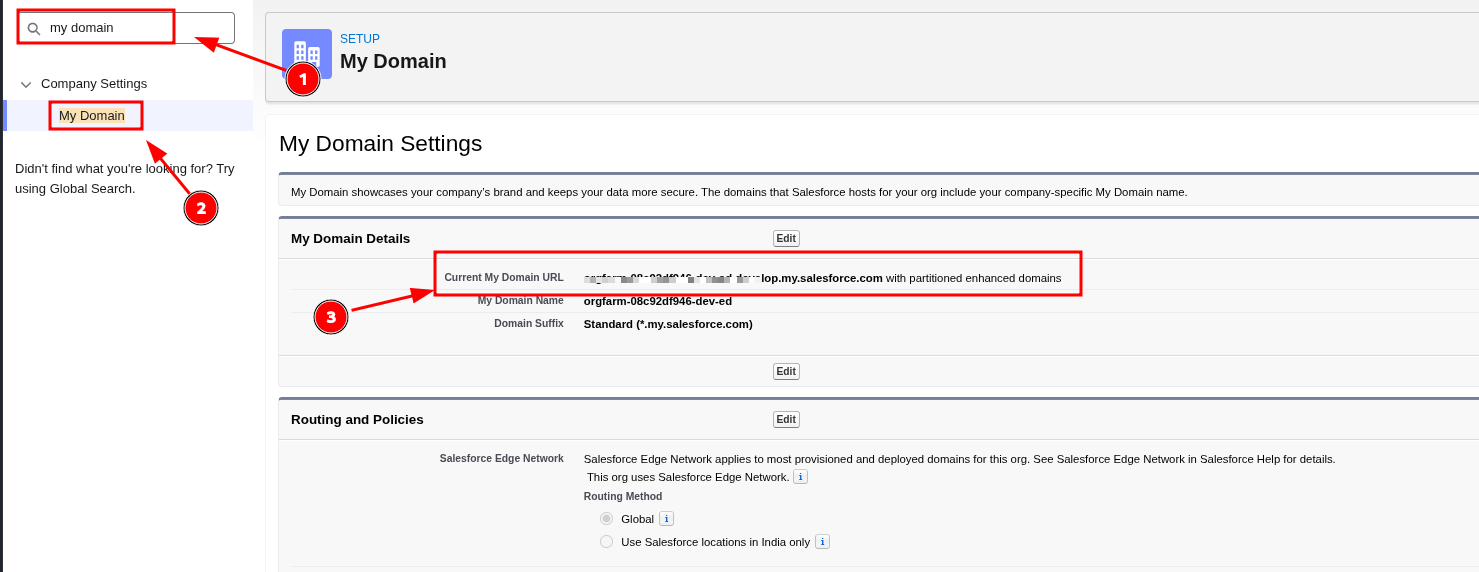This screenshot has height=572, width=1479.
Task: Click the Routing and Policies section title
Action: pyautogui.click(x=357, y=419)
